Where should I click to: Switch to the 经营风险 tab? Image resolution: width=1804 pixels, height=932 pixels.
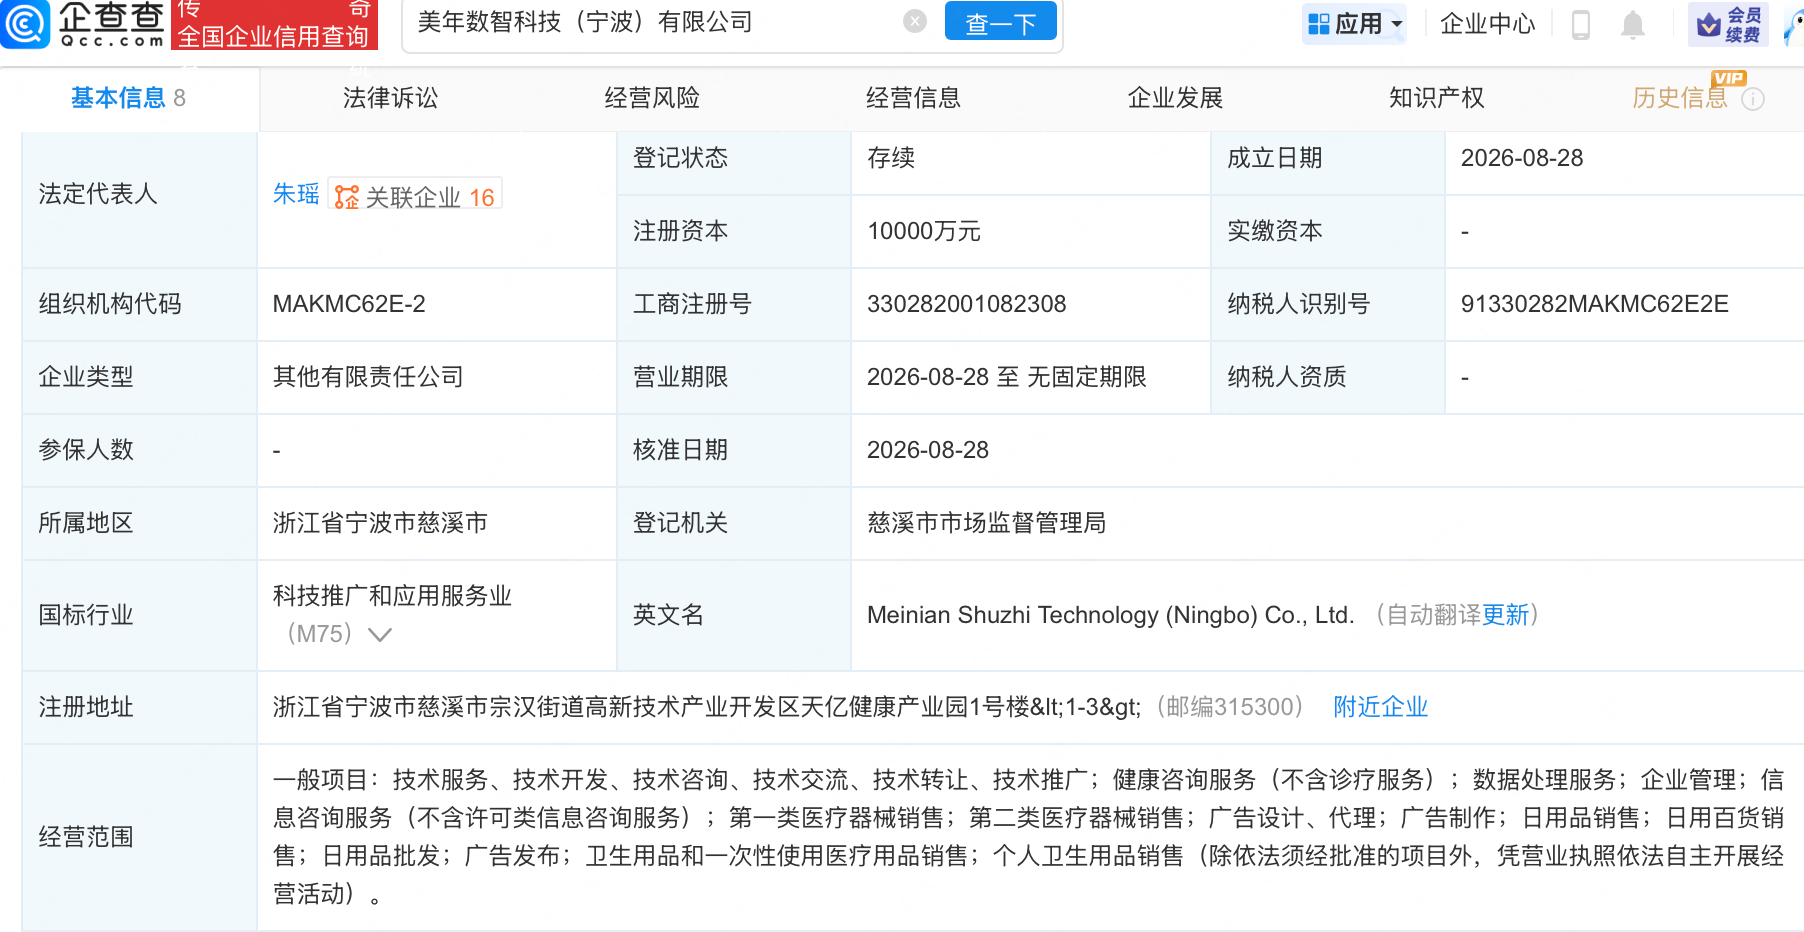(652, 98)
